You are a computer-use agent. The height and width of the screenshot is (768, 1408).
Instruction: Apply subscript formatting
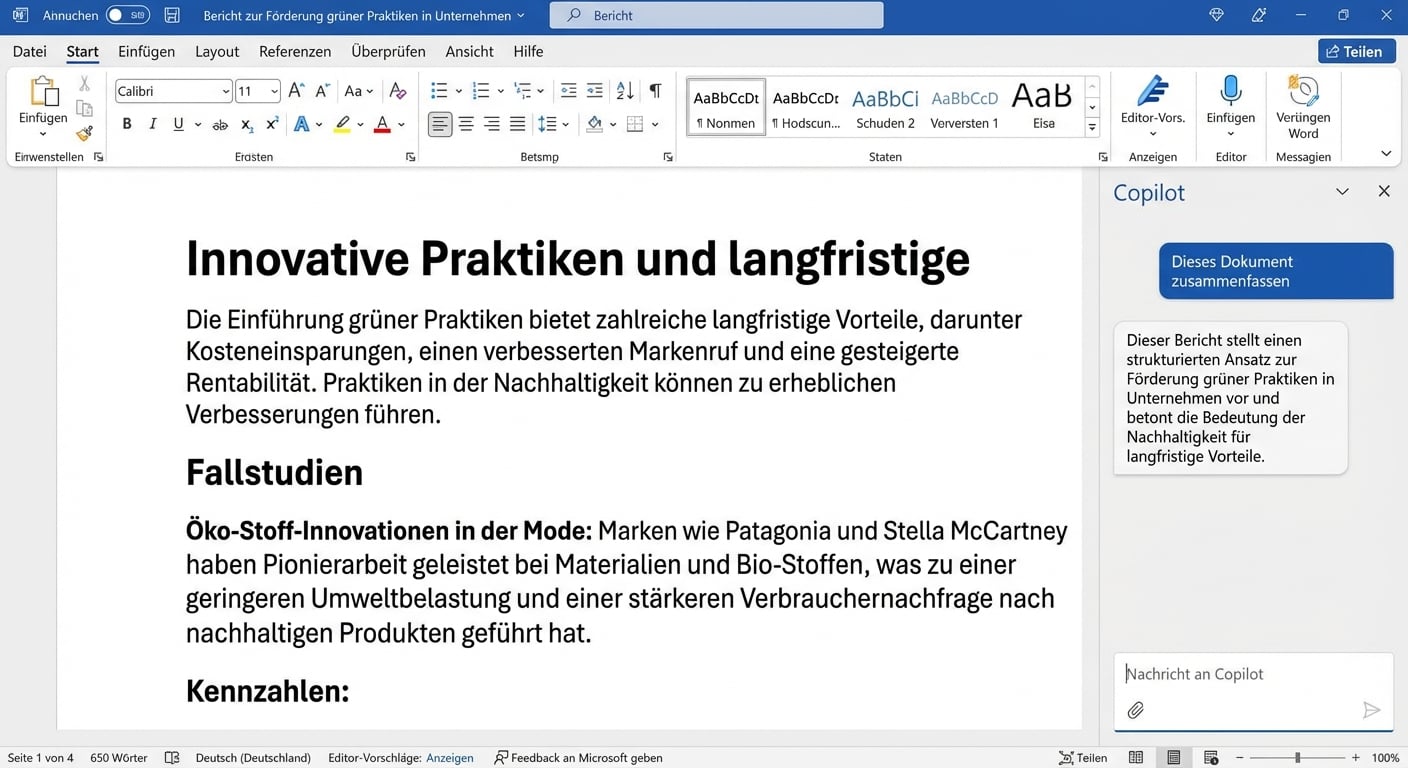click(x=246, y=125)
